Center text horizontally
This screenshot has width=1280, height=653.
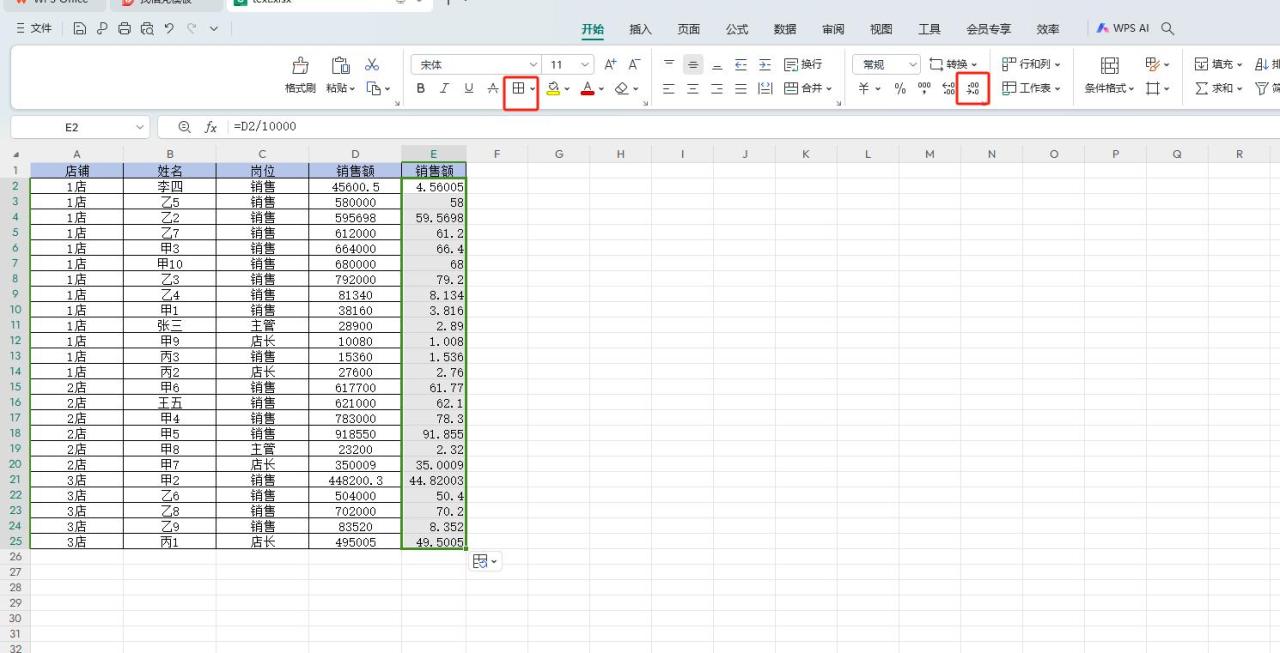pyautogui.click(x=693, y=88)
